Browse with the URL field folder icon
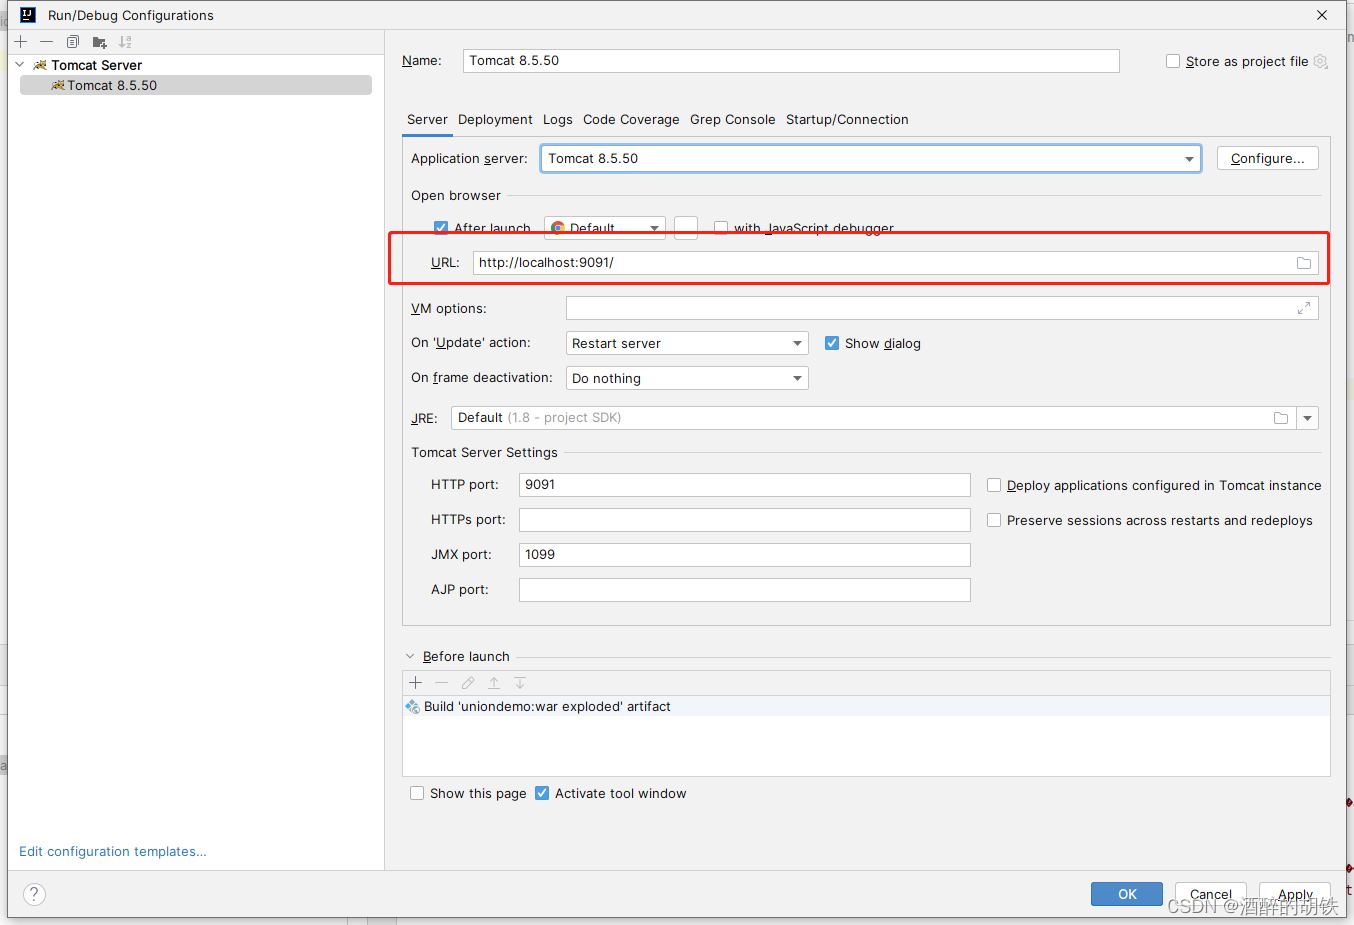The height and width of the screenshot is (925, 1354). tap(1304, 263)
